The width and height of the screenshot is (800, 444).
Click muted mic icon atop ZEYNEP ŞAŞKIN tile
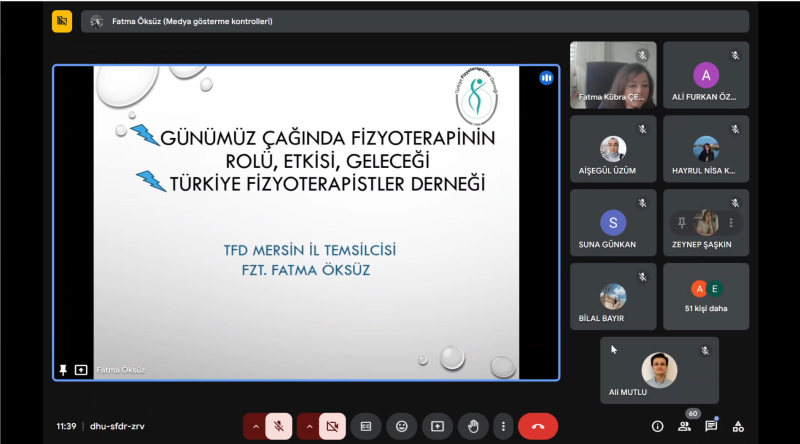tap(735, 203)
